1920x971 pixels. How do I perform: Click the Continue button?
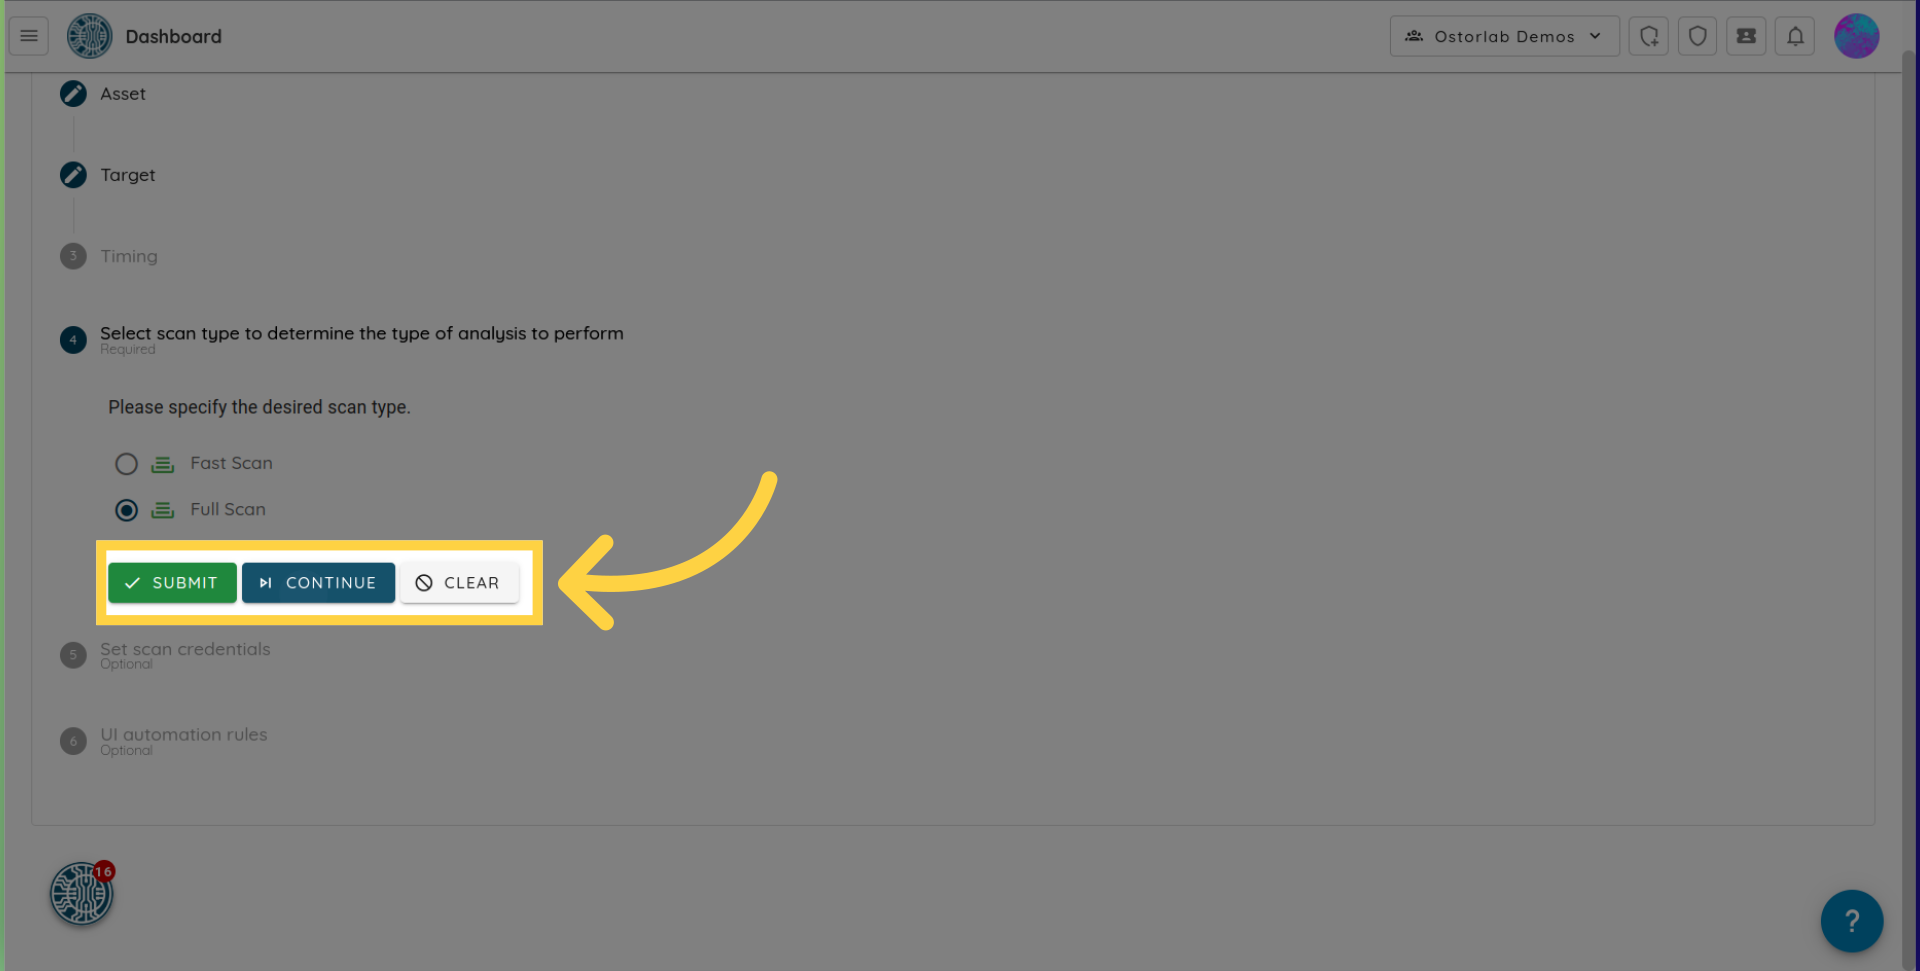click(x=318, y=583)
